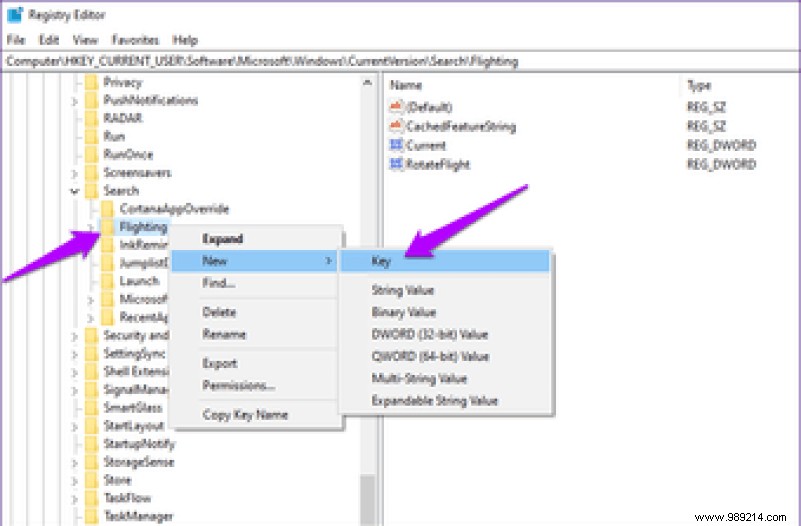Expand the StartLayout tree node arrow
Viewport: 801px width, 526px height.
pos(75,426)
